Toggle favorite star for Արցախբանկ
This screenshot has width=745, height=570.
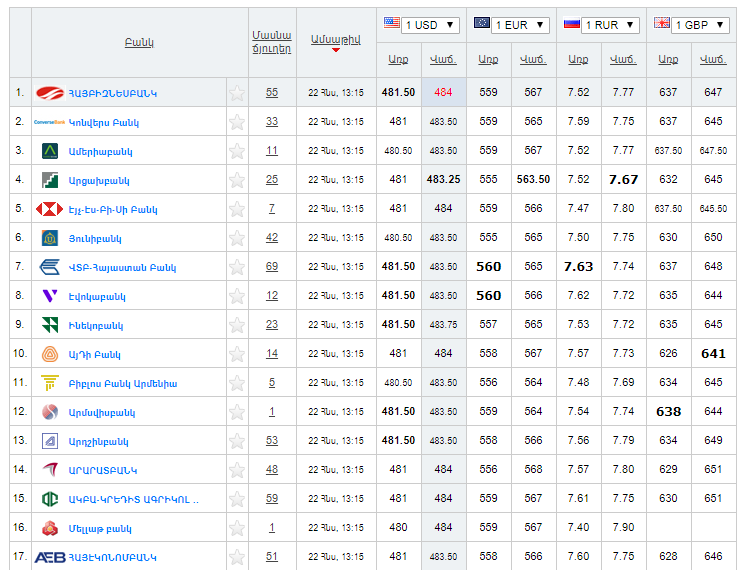tap(237, 180)
